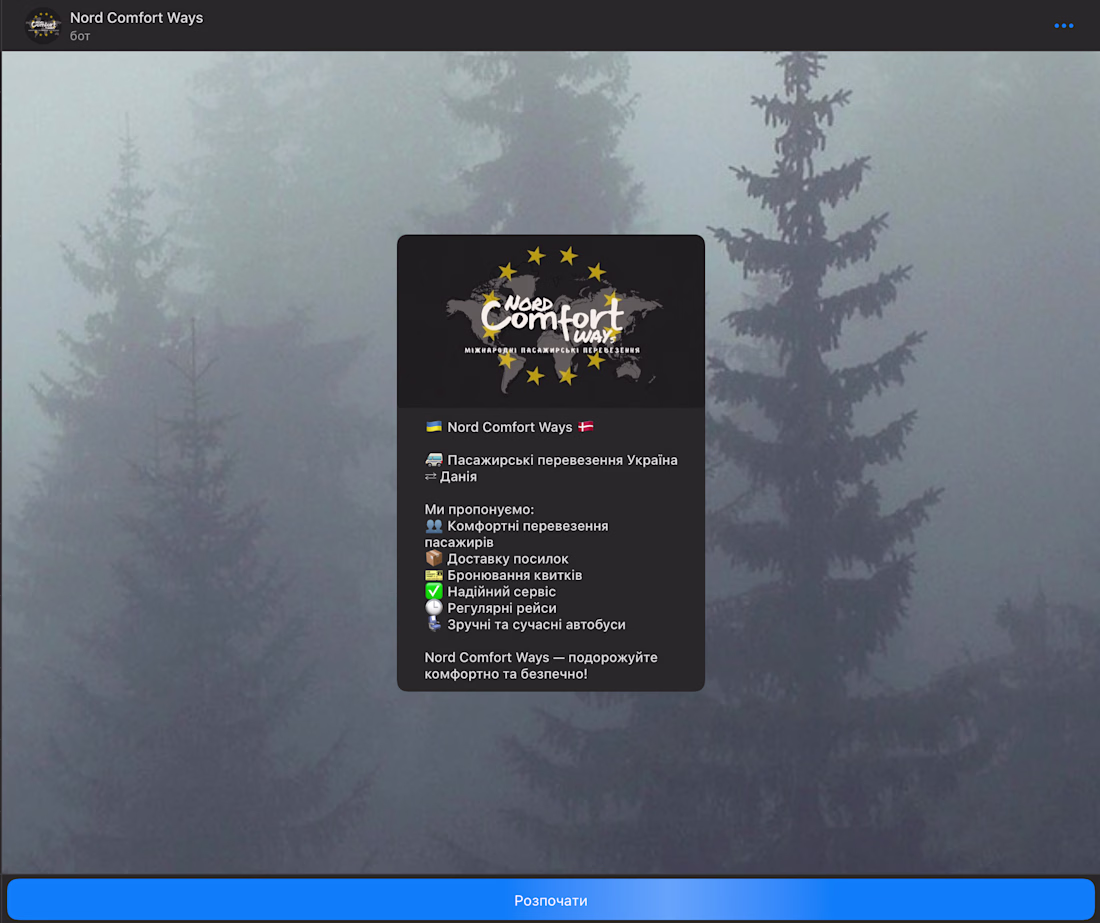The height and width of the screenshot is (923, 1100).
Task: Click the text "Ми пропонуємо:"
Action: coord(479,509)
